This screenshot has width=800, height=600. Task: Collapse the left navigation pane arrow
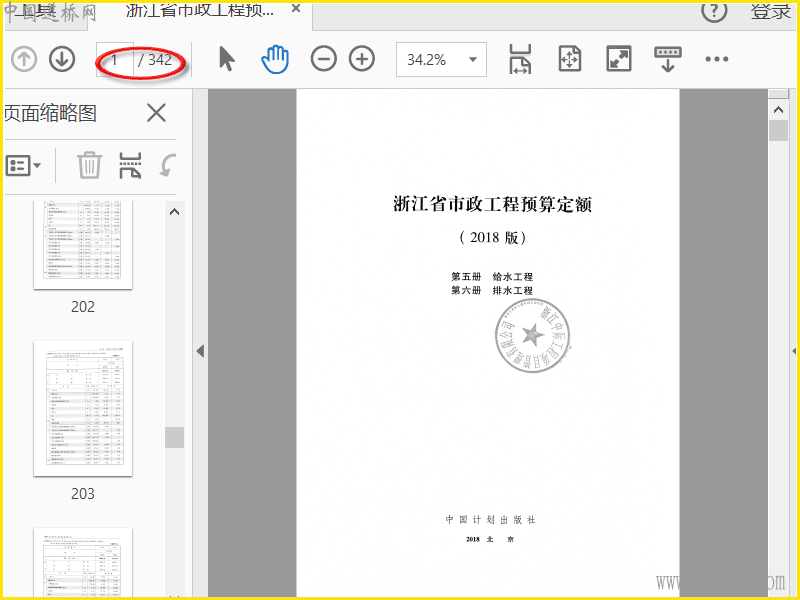[x=200, y=351]
